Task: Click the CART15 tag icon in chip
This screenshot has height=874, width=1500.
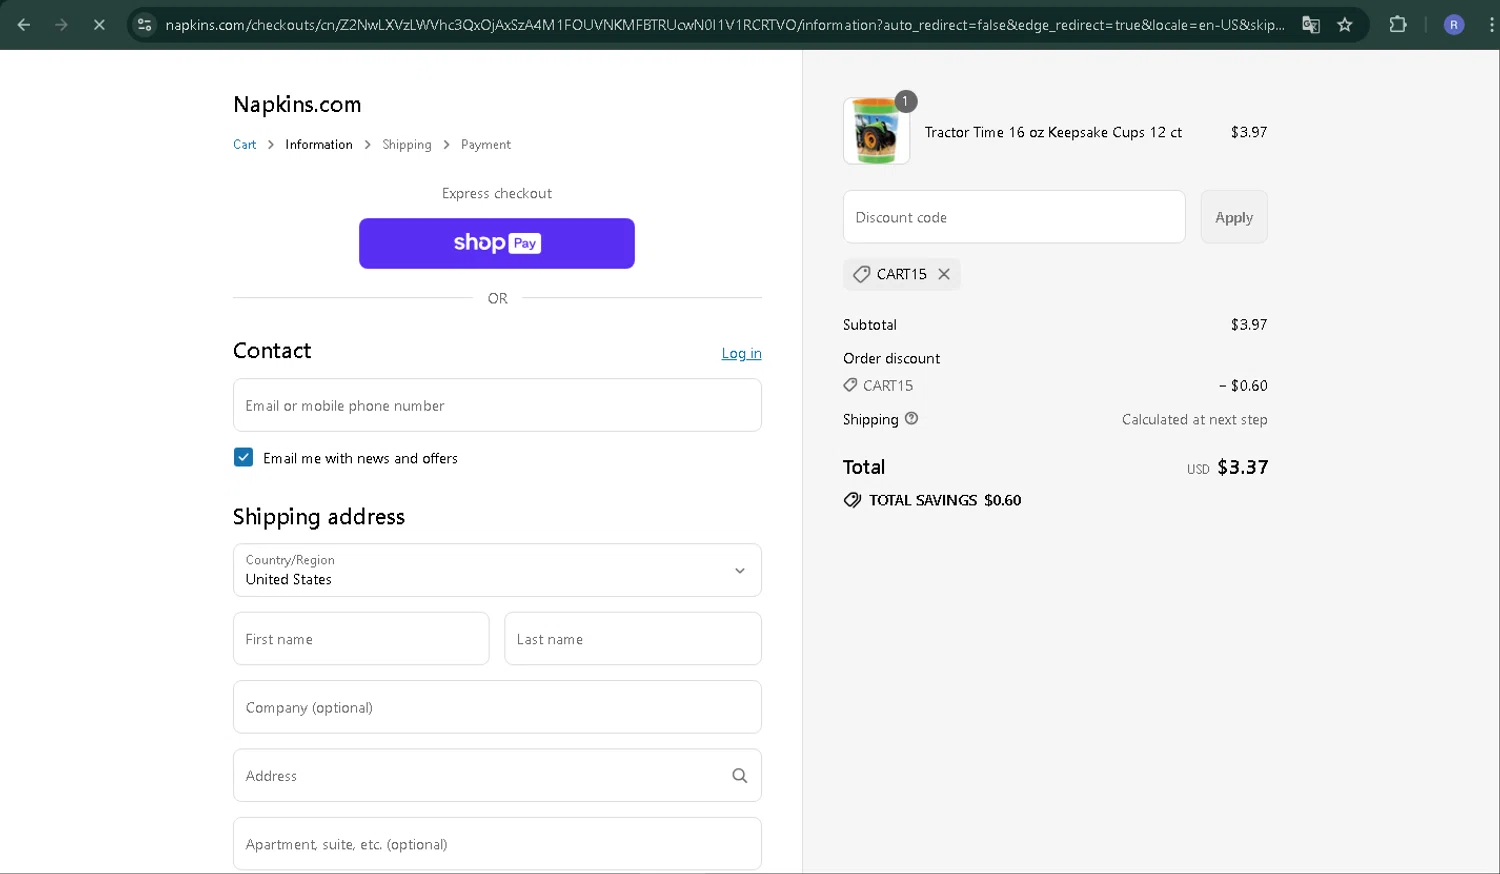Action: (861, 274)
